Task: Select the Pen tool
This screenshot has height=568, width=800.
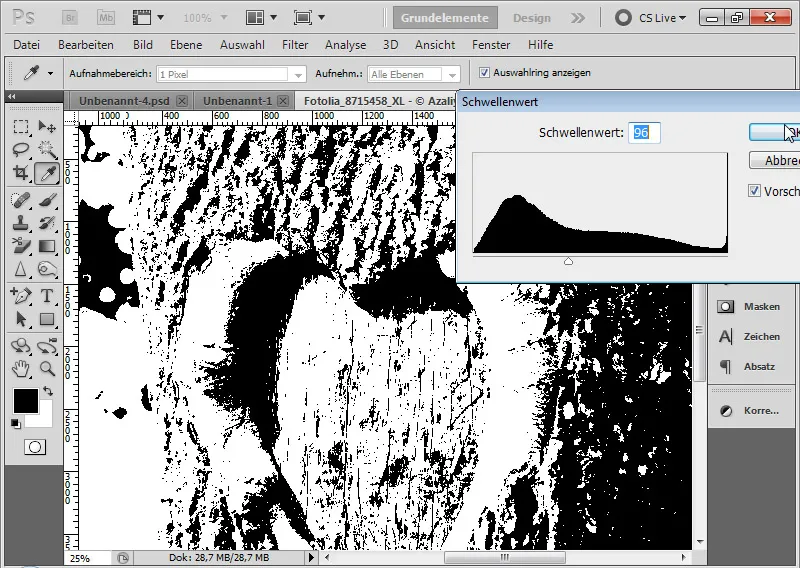Action: pos(20,295)
